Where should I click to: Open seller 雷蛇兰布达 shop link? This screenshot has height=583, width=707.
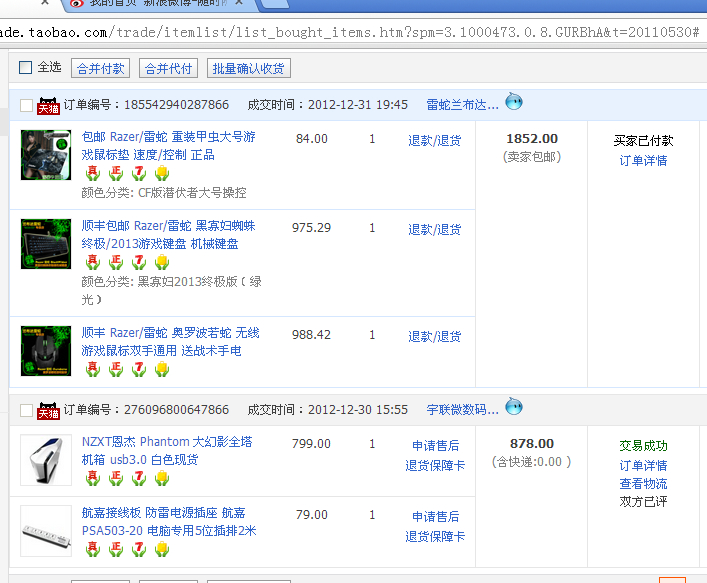(463, 105)
